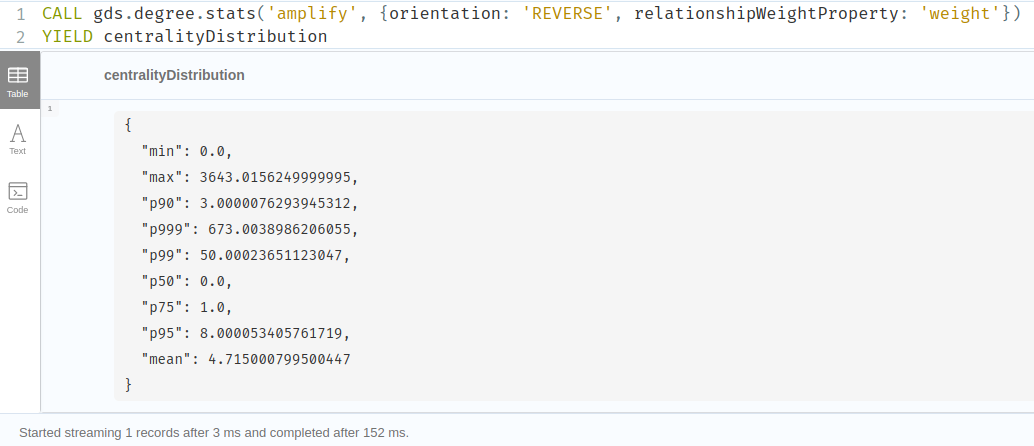Click the centralityDistribution column header
Viewport: 1034px width, 446px height.
click(x=174, y=75)
